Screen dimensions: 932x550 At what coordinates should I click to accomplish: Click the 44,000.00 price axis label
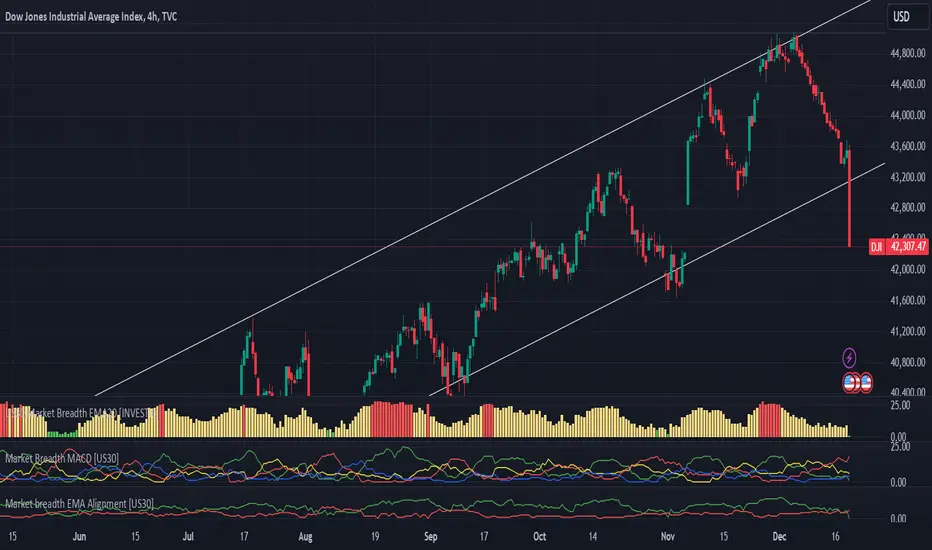[x=907, y=115]
